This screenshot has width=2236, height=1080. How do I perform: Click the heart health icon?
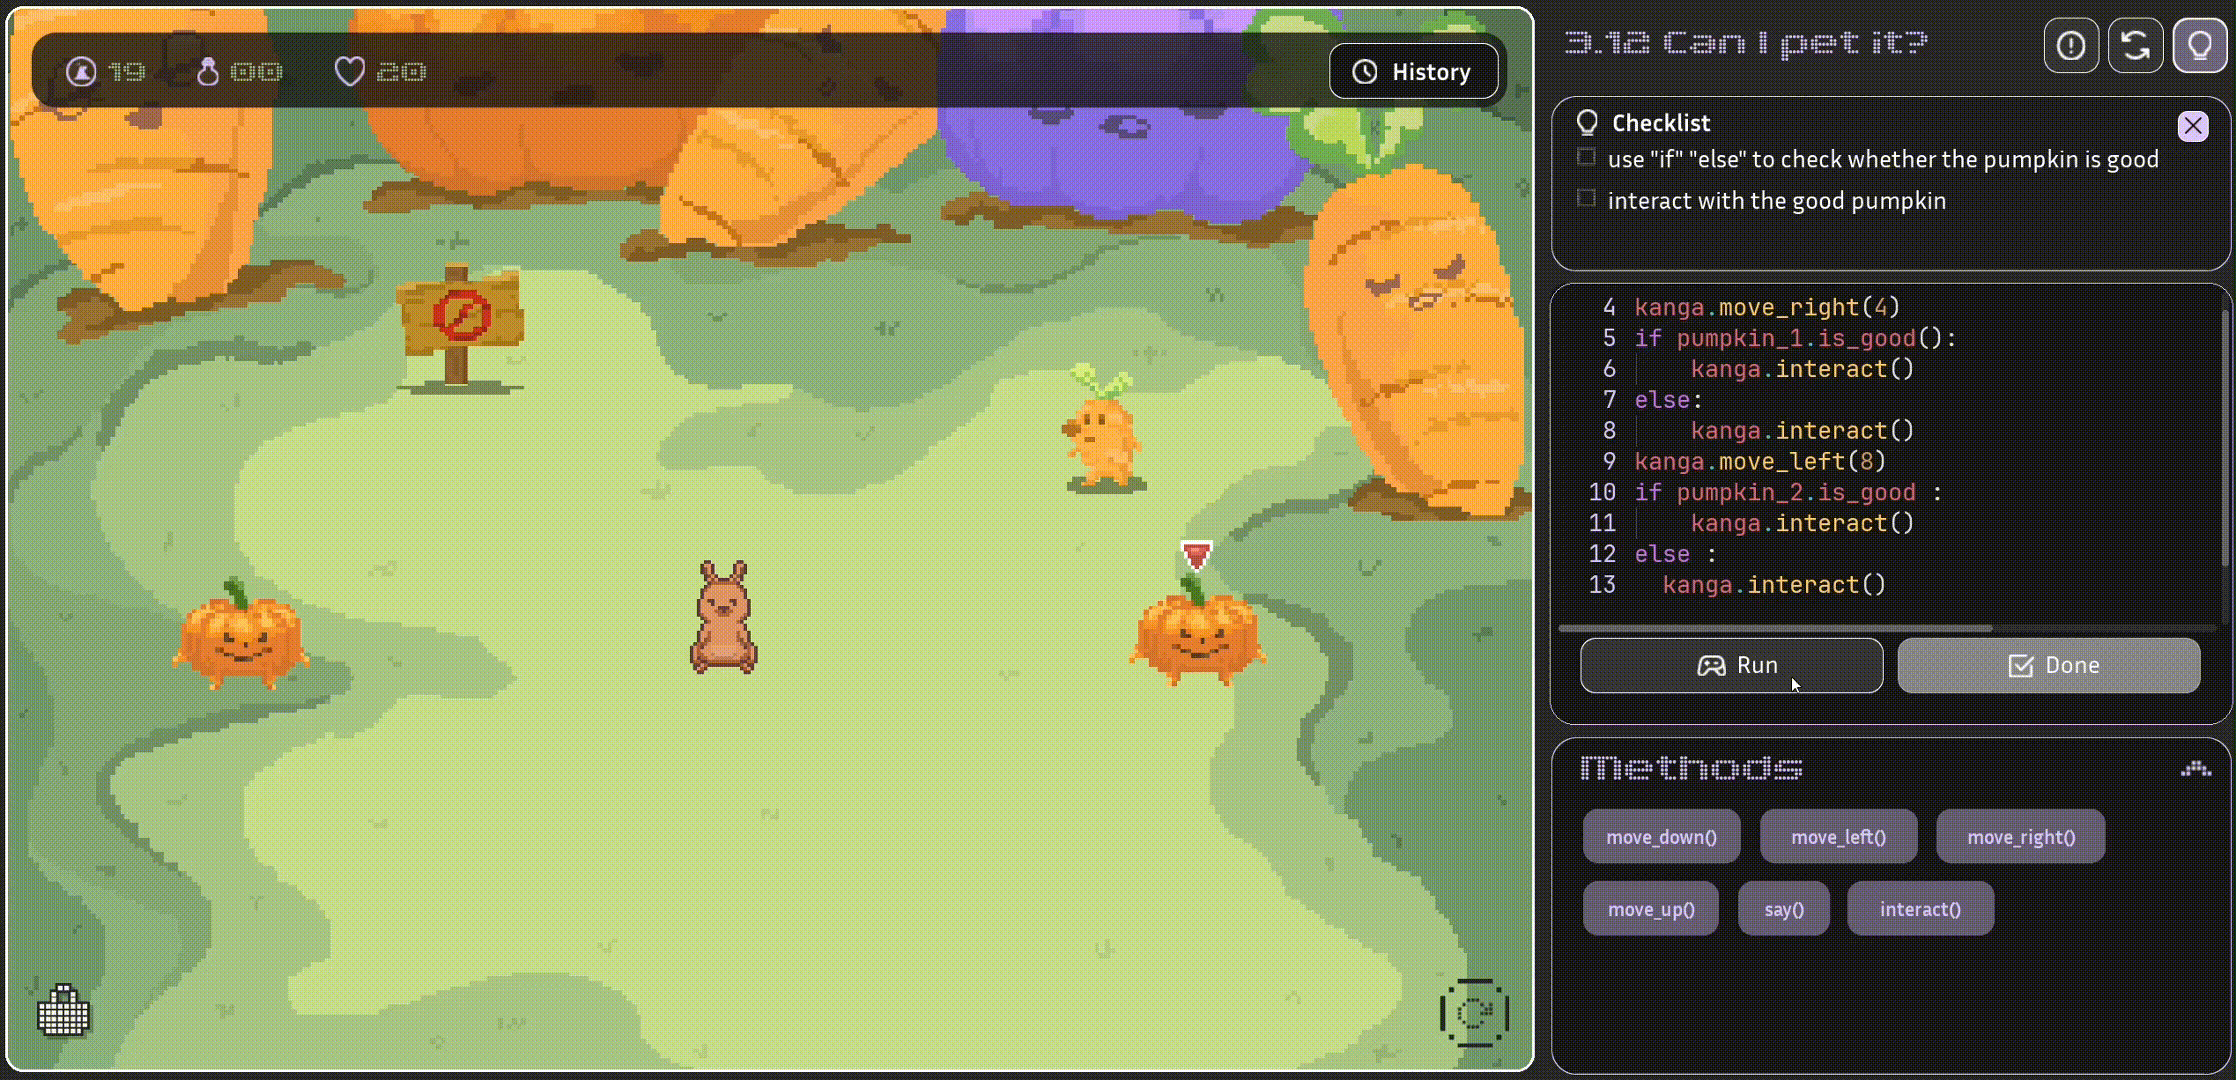point(349,72)
